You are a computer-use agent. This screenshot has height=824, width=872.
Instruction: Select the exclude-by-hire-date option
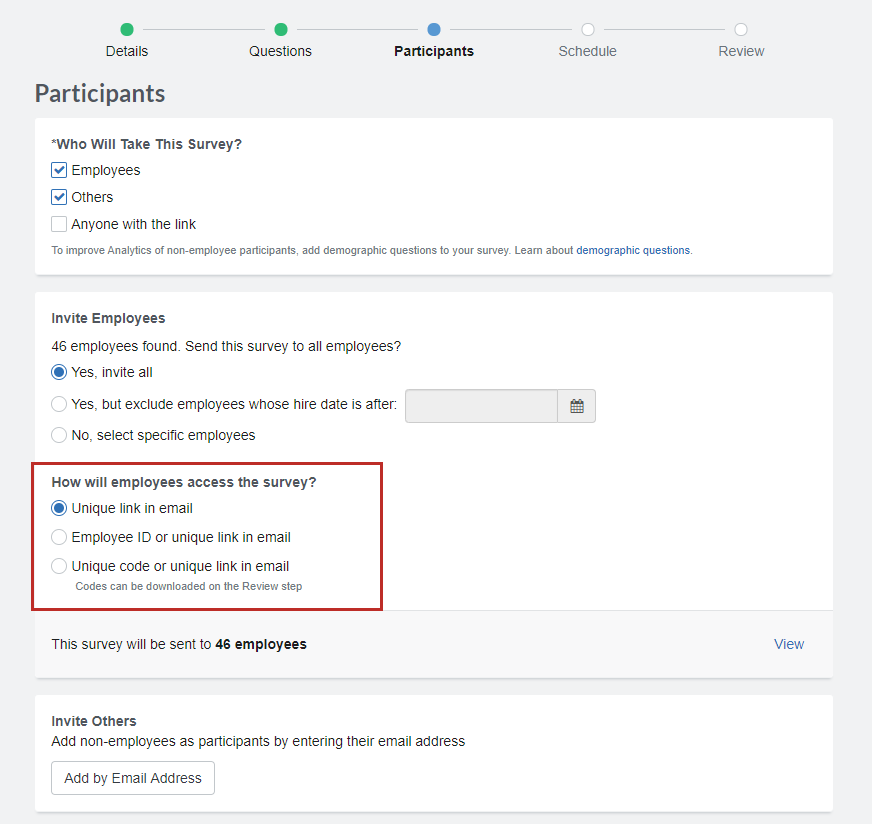click(58, 404)
